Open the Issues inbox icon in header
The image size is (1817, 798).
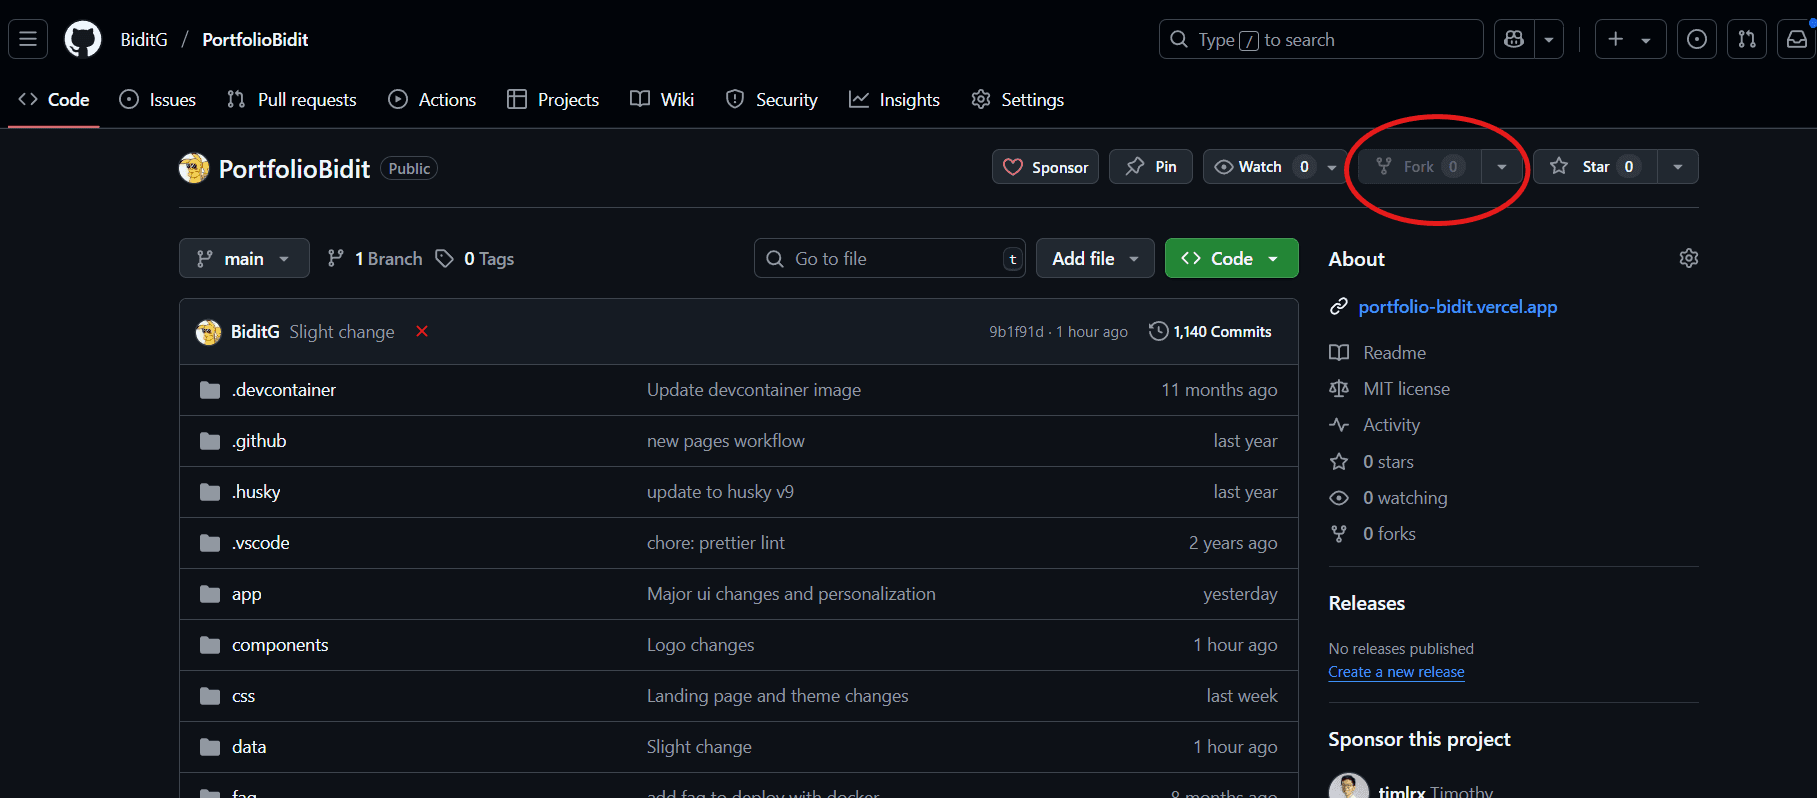pos(1697,39)
